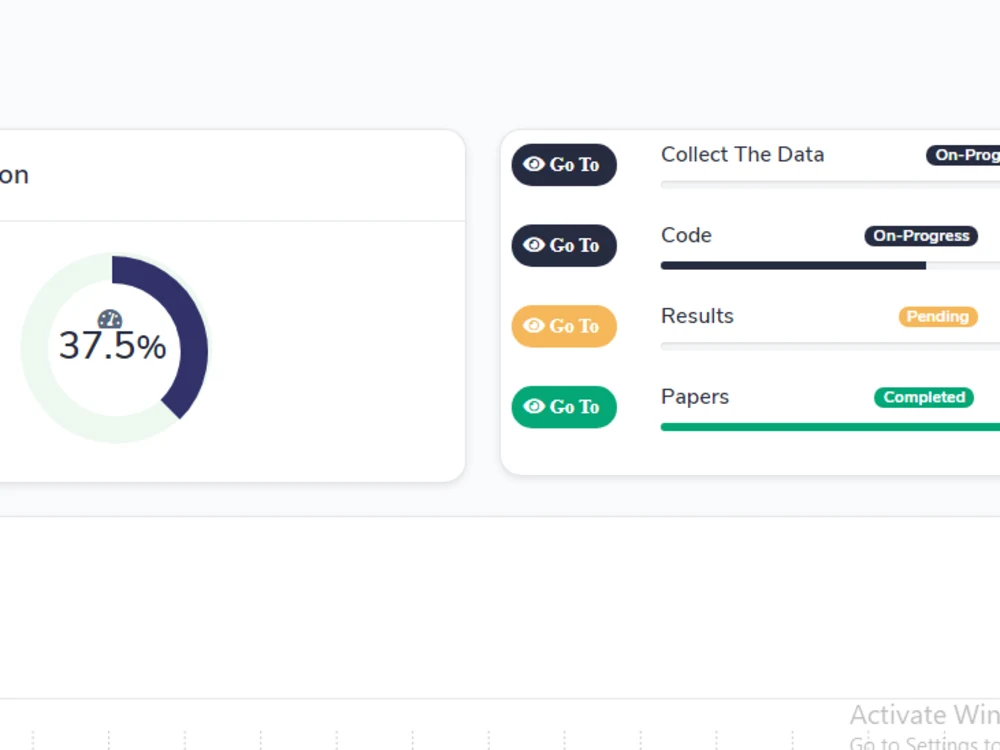This screenshot has width=1000, height=750.
Task: Toggle visibility for the Collect The Data task
Action: (564, 165)
